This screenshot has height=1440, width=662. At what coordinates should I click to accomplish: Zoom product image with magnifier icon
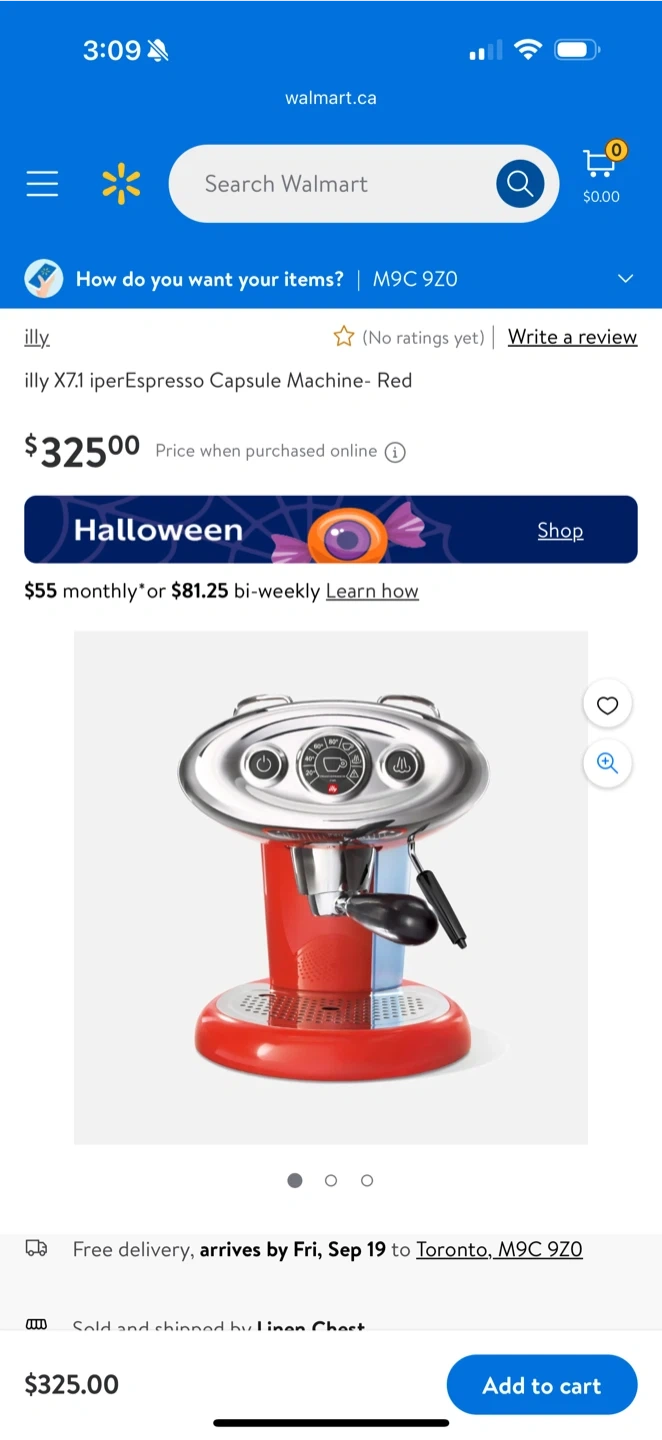pyautogui.click(x=607, y=763)
